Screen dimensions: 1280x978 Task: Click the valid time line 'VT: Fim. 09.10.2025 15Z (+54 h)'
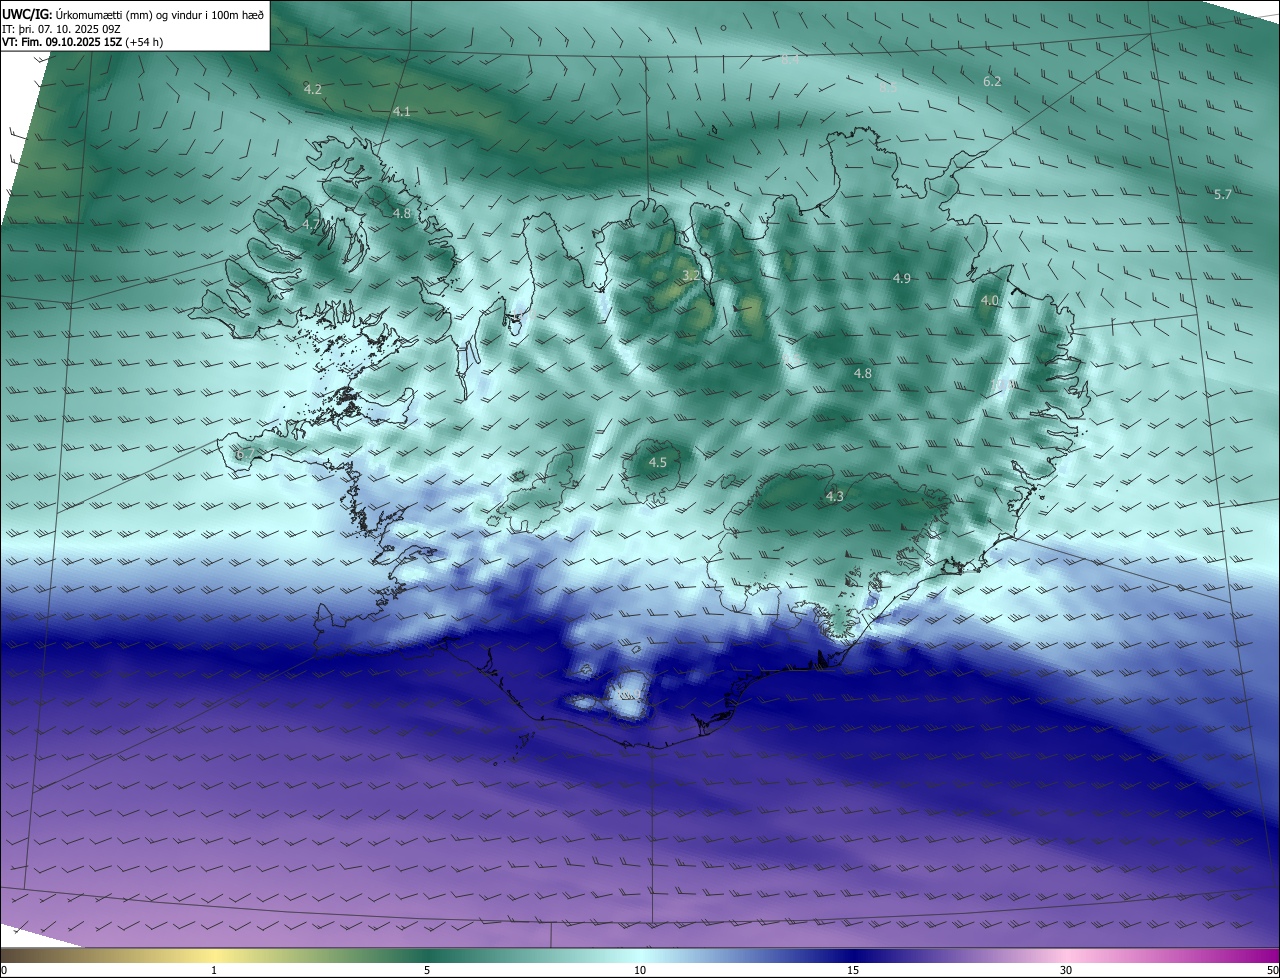83,43
